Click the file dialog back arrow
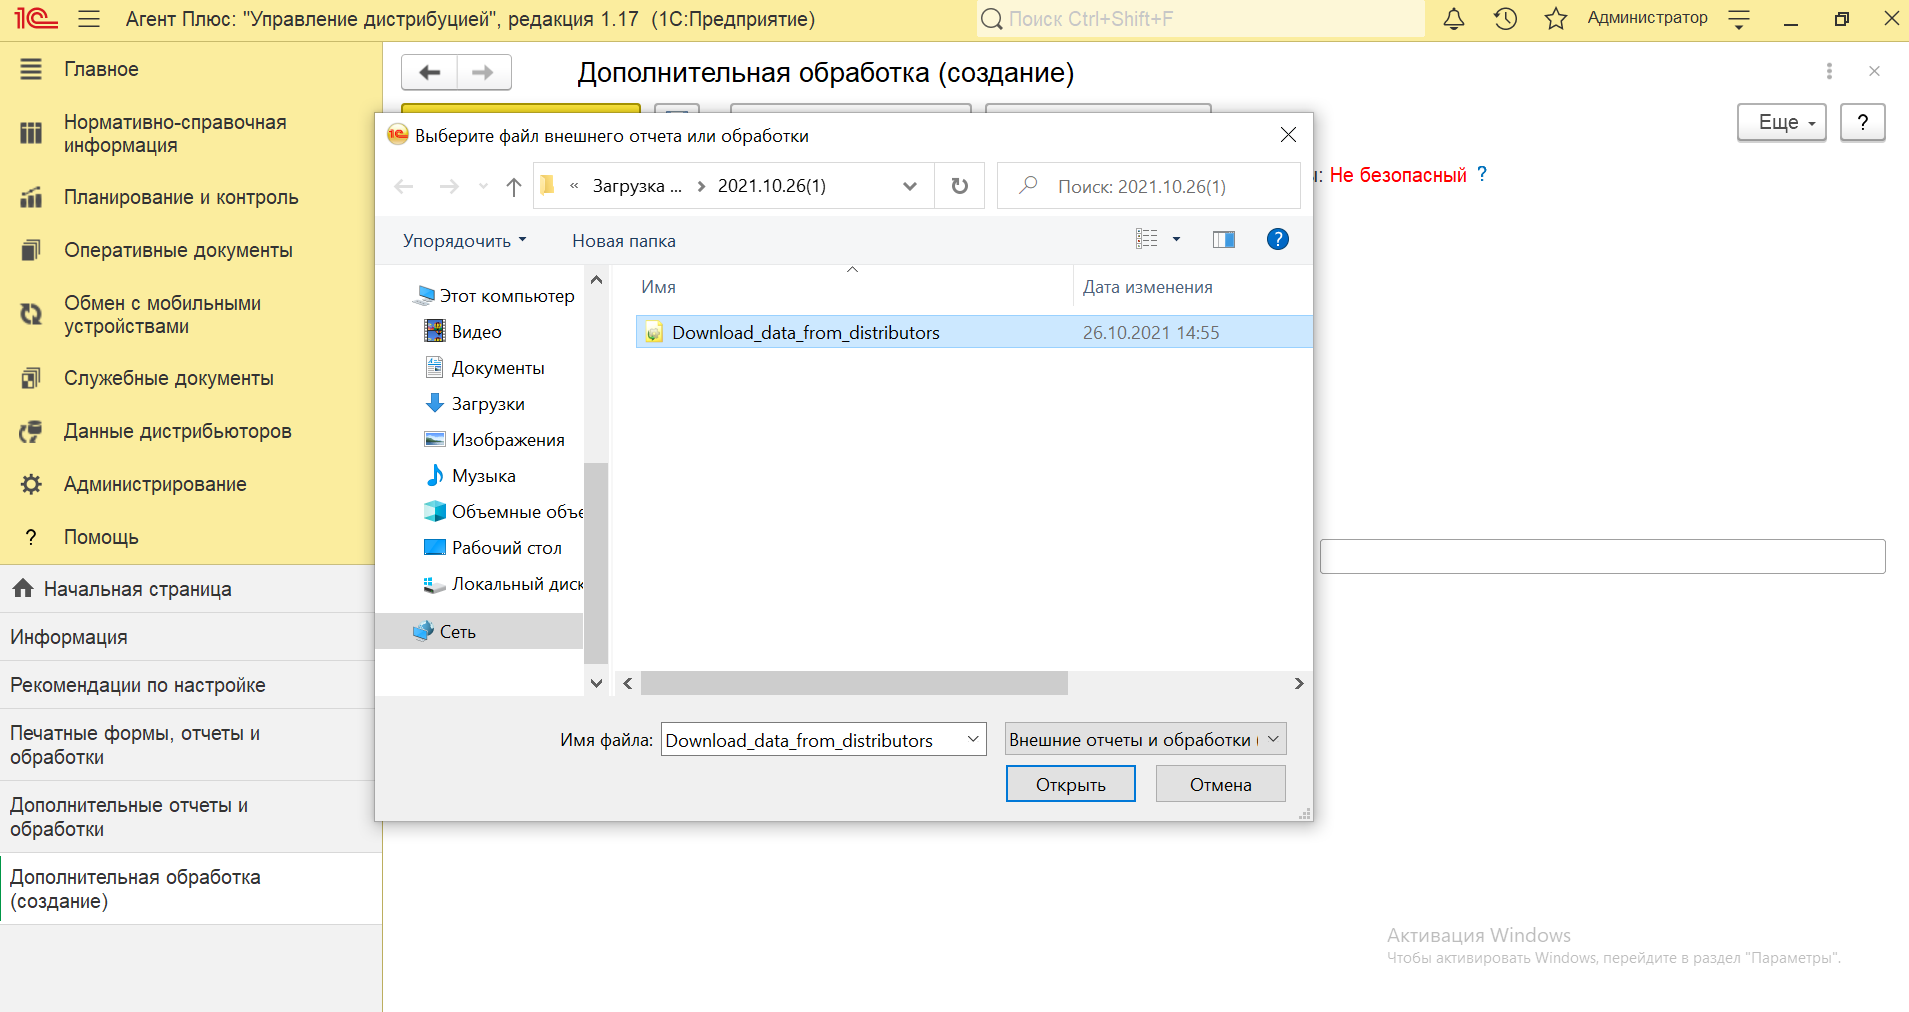The height and width of the screenshot is (1012, 1909). click(404, 186)
